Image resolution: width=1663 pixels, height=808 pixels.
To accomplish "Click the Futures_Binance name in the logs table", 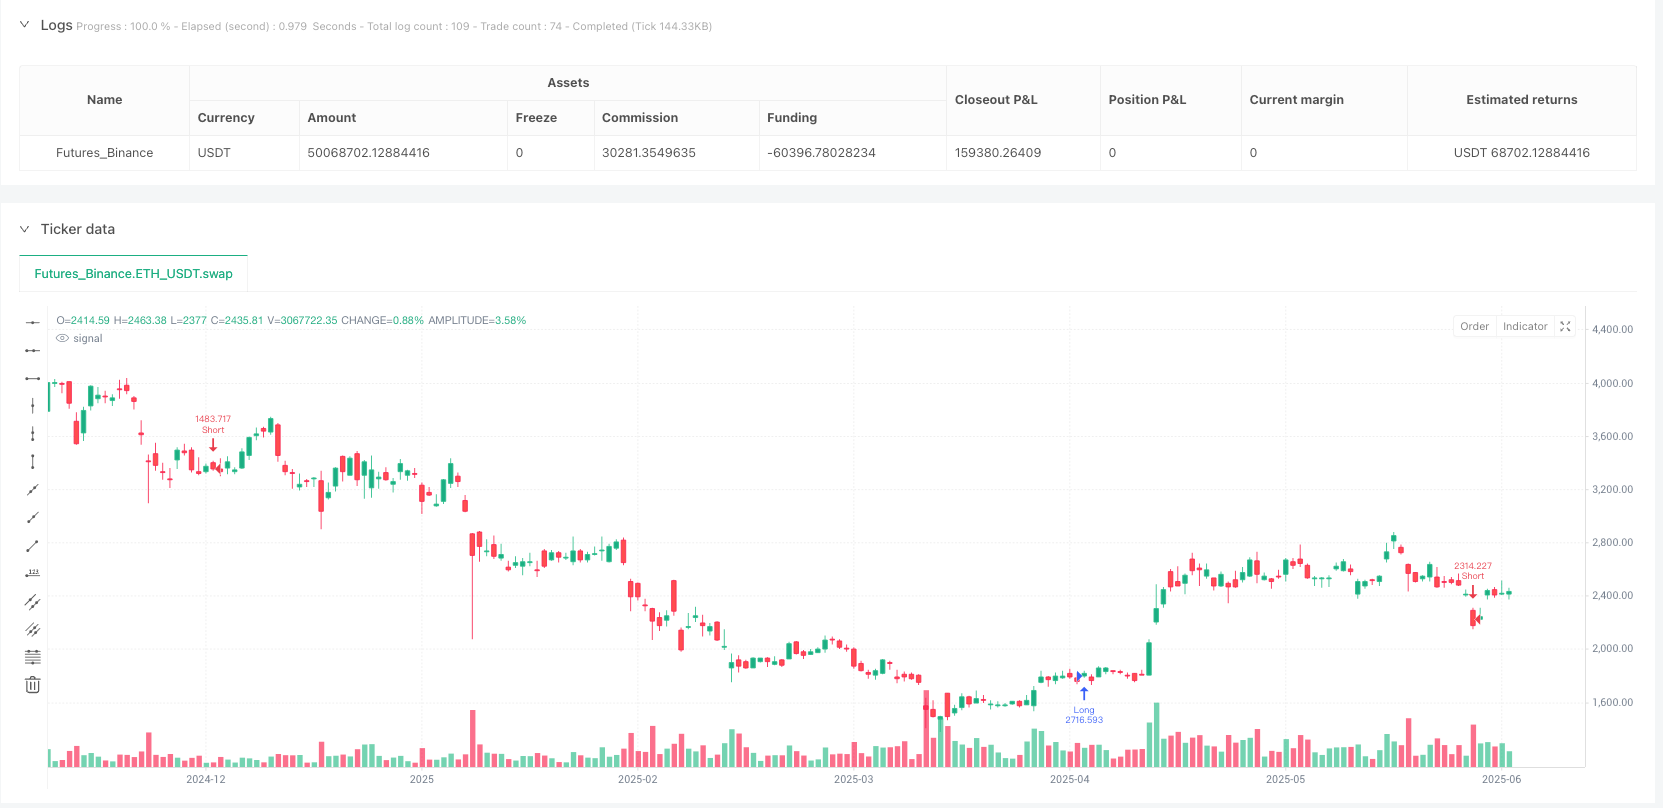I will (104, 152).
